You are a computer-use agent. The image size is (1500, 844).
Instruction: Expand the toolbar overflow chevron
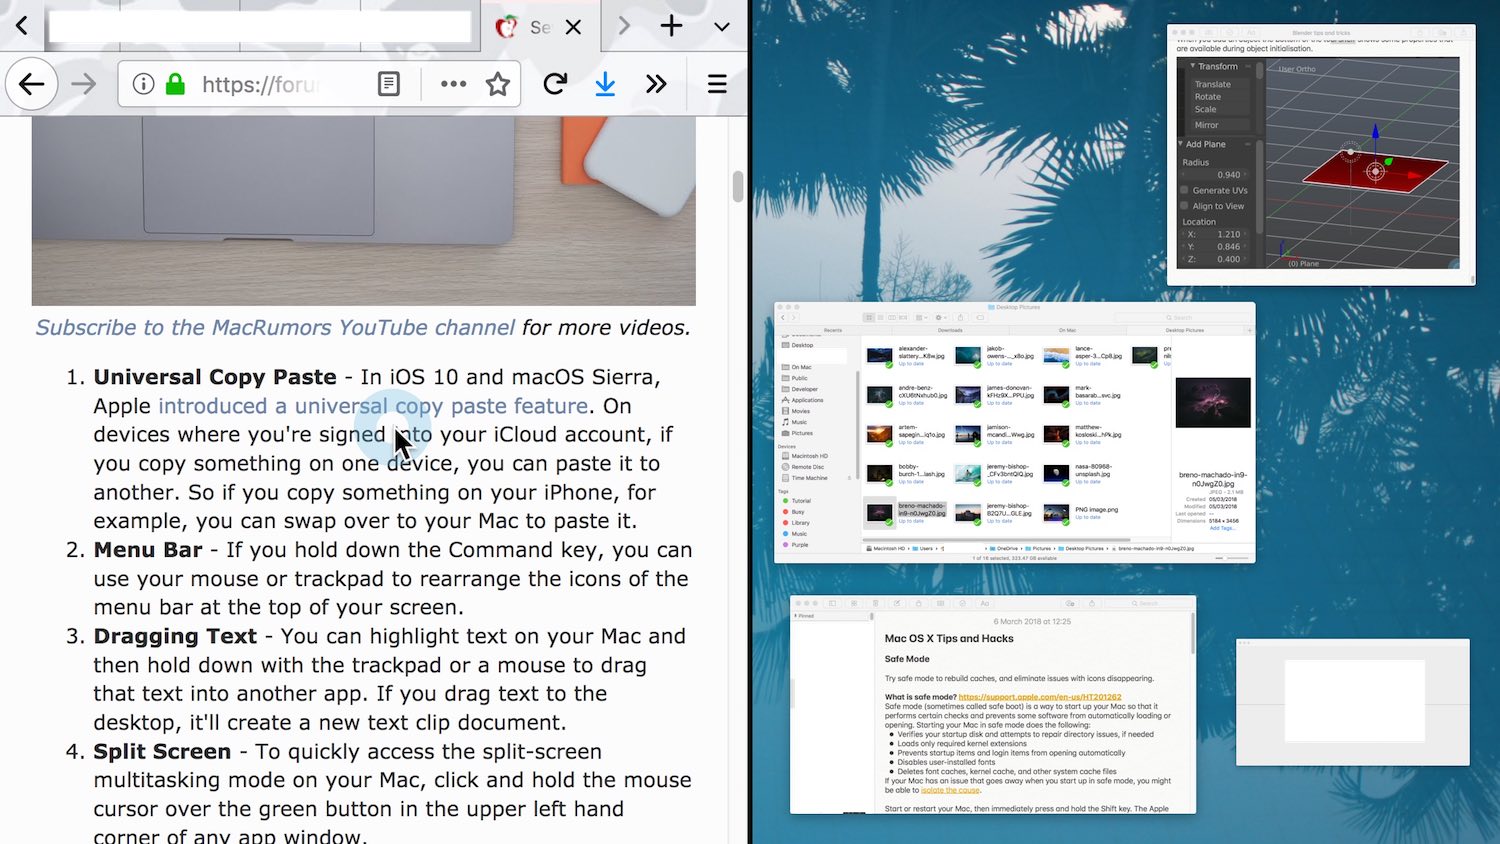655,84
